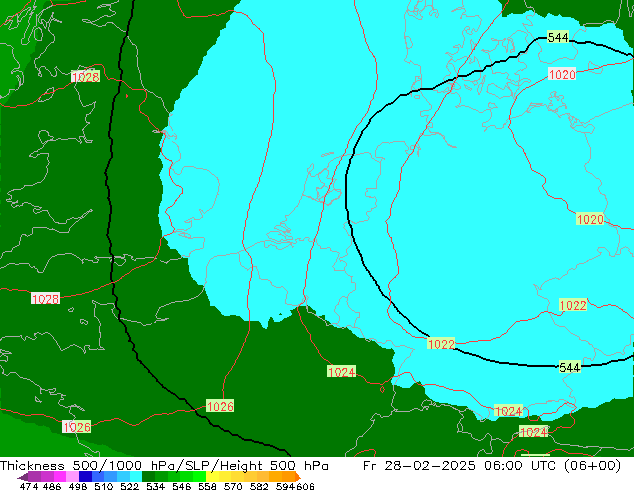Image resolution: width=634 pixels, height=490 pixels.
Task: Click the legend value 474
Action: tap(29, 486)
